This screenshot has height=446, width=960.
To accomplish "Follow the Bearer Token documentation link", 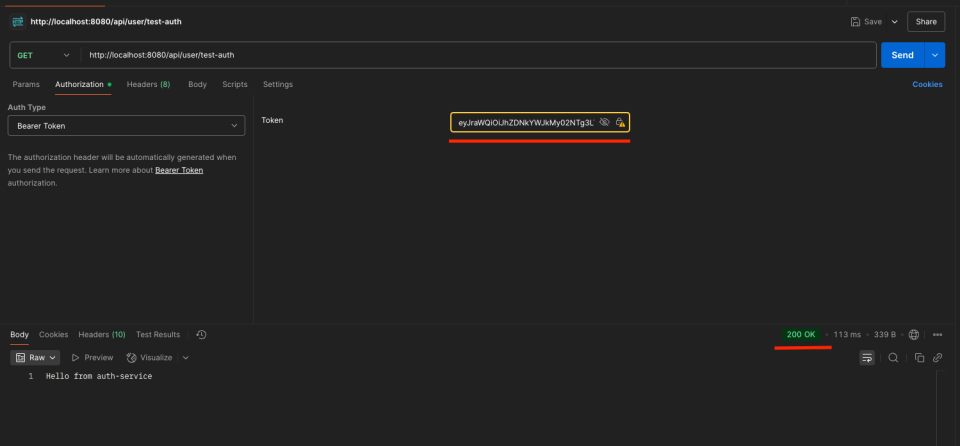I will (179, 170).
